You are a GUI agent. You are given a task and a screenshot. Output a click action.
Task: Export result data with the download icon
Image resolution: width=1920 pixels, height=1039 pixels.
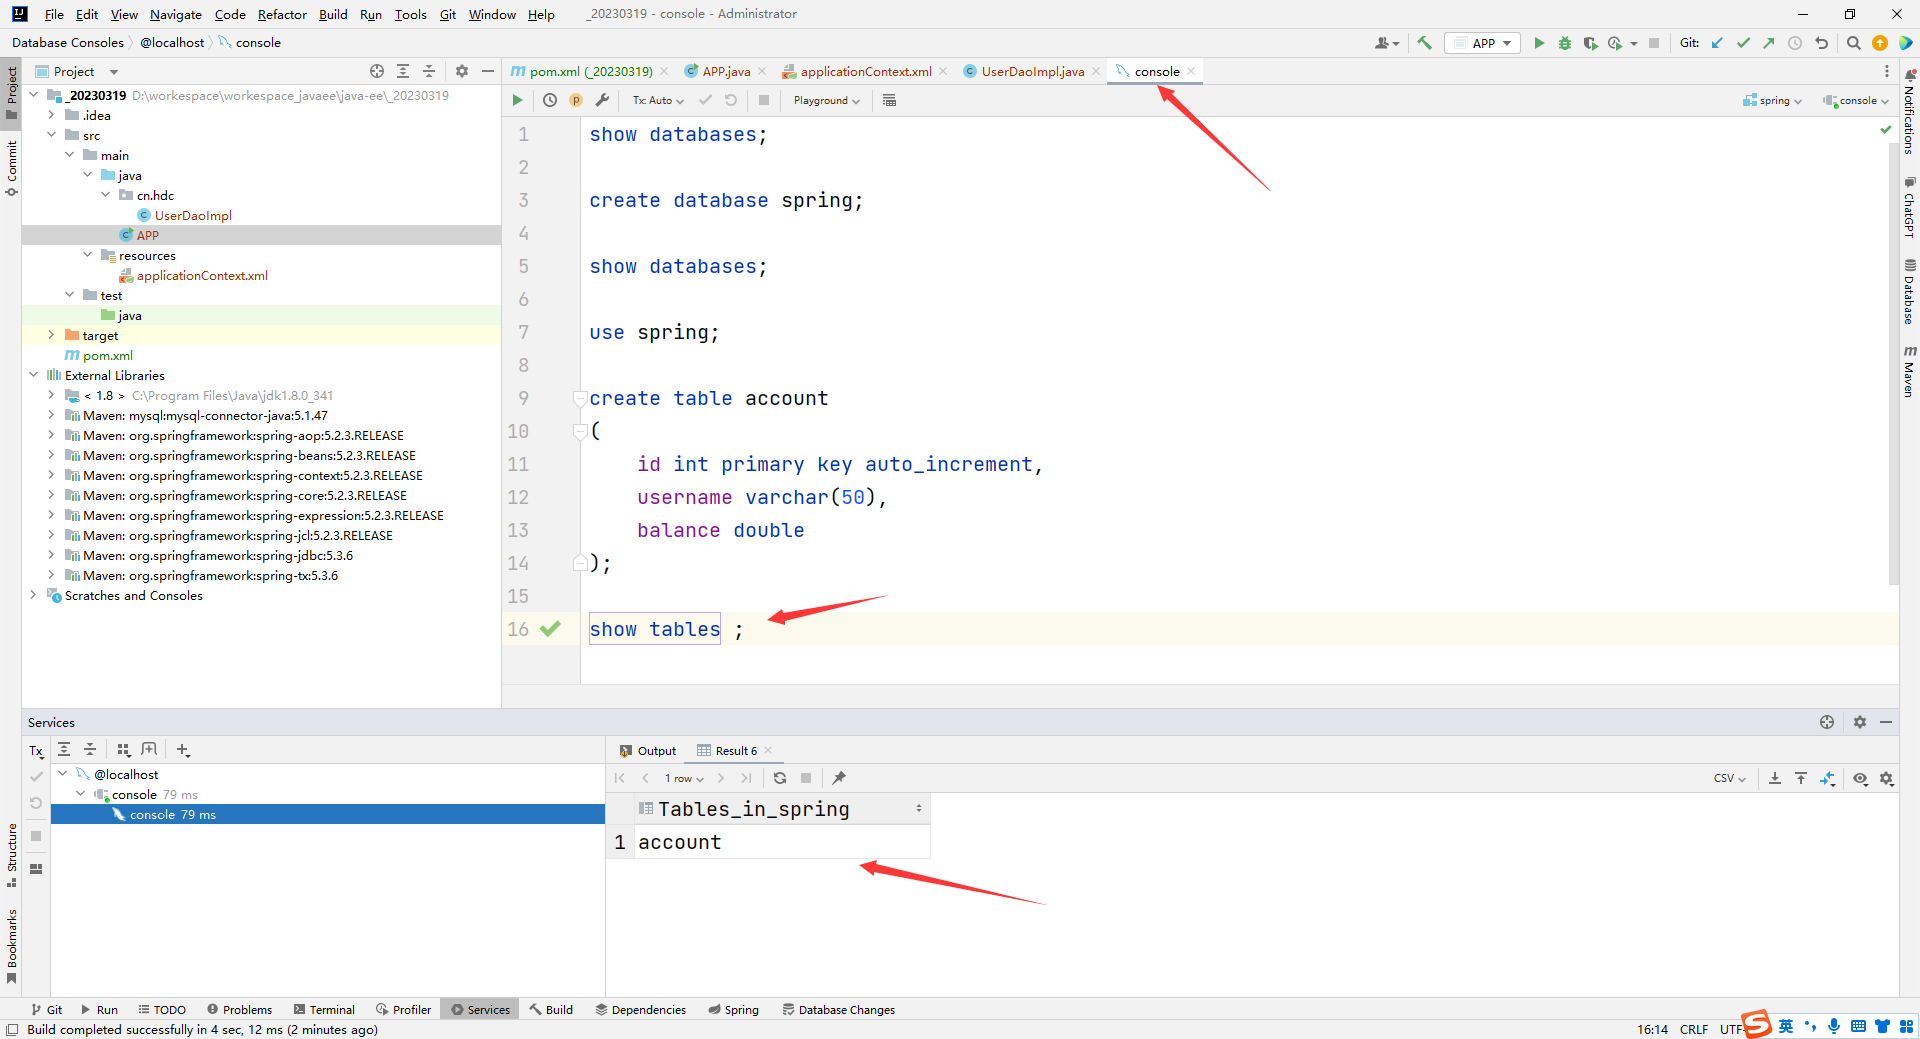point(1774,778)
